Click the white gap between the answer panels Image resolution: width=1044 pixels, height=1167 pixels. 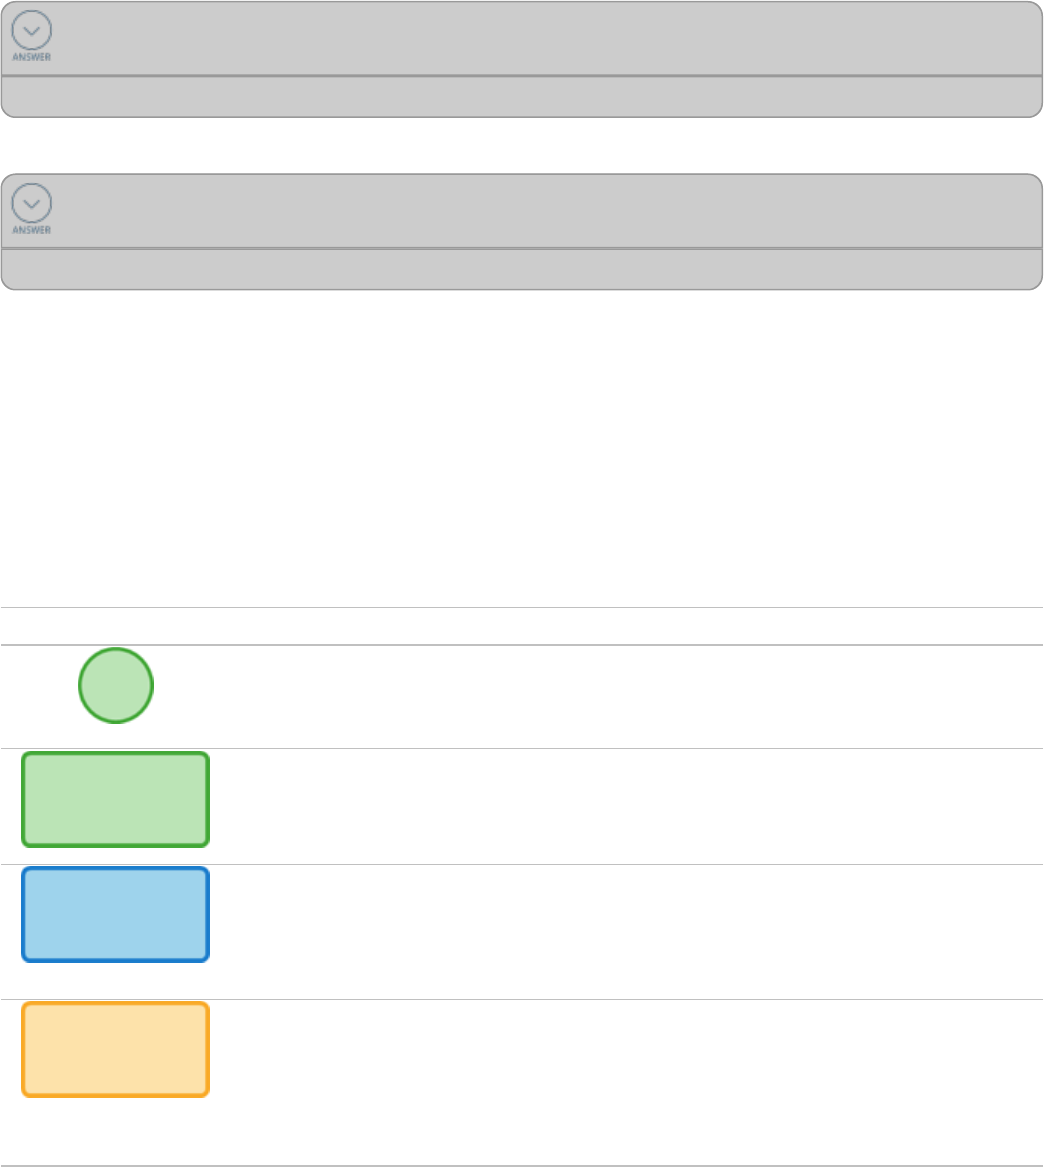coord(520,146)
